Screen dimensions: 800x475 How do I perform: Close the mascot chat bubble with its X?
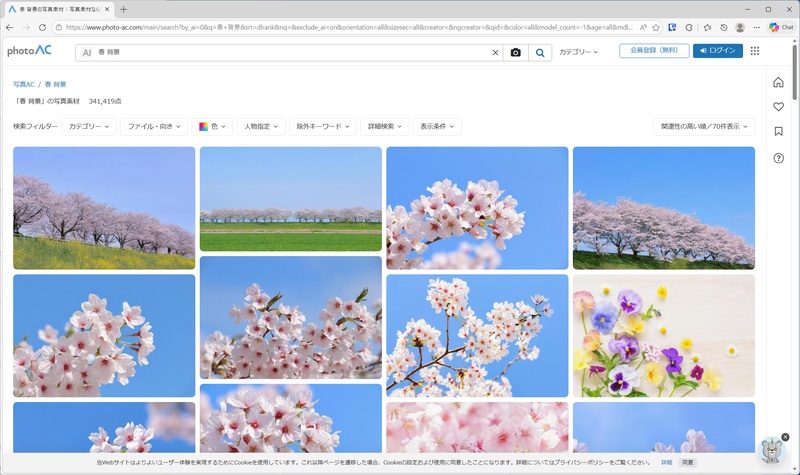pyautogui.click(x=785, y=437)
